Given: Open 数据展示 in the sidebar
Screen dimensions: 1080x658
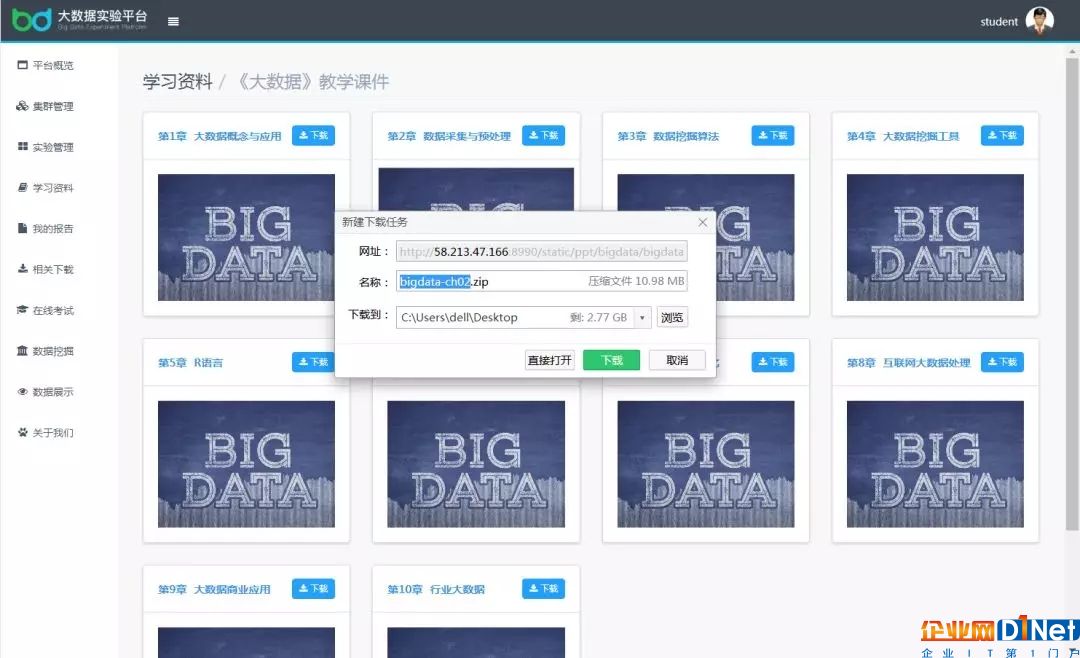Looking at the screenshot, I should coord(45,392).
